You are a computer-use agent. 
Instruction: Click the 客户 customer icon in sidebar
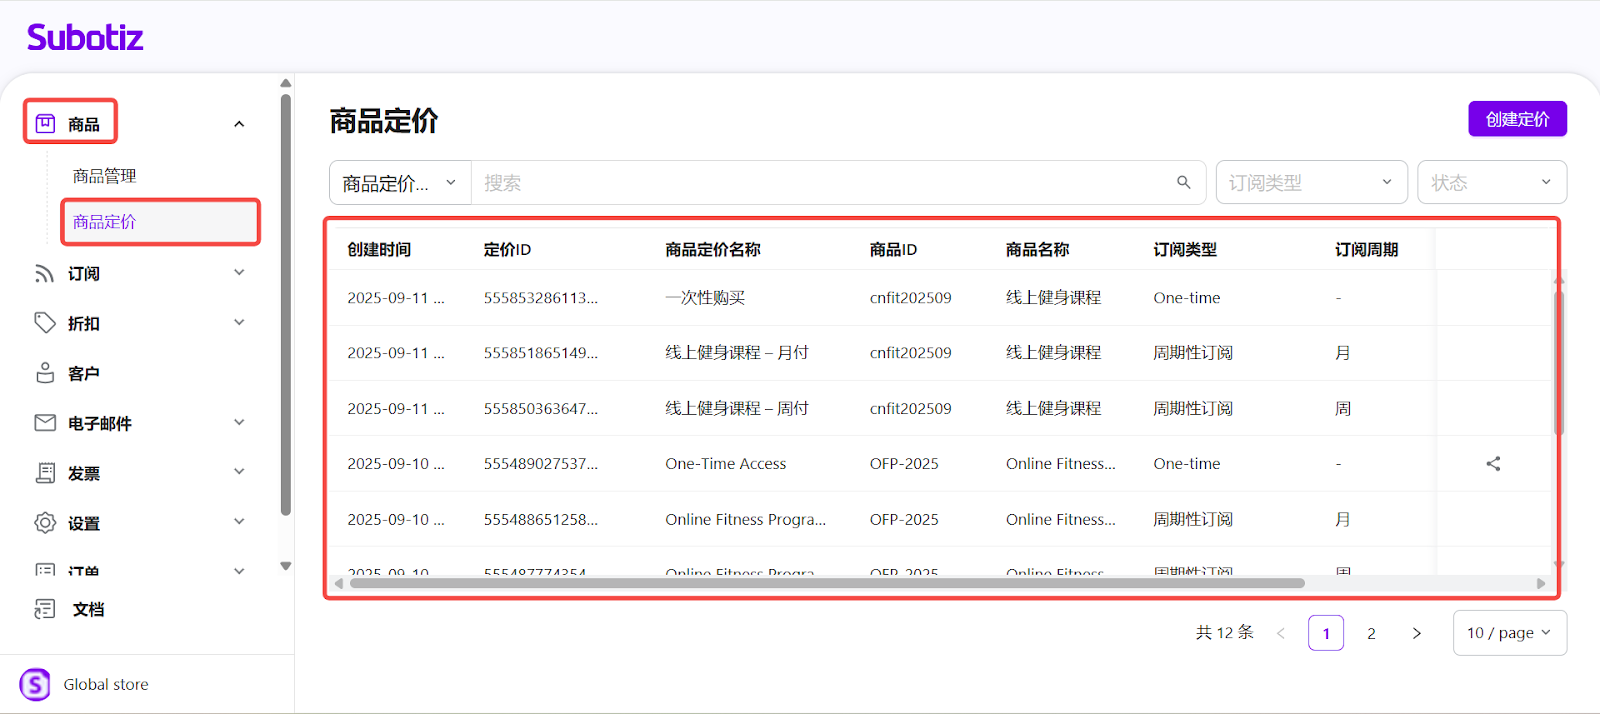pyautogui.click(x=45, y=373)
